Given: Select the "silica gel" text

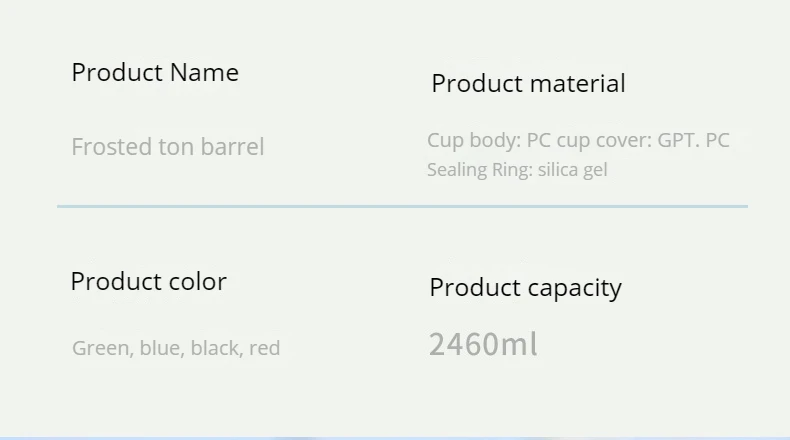Looking at the screenshot, I should pyautogui.click(x=572, y=170).
